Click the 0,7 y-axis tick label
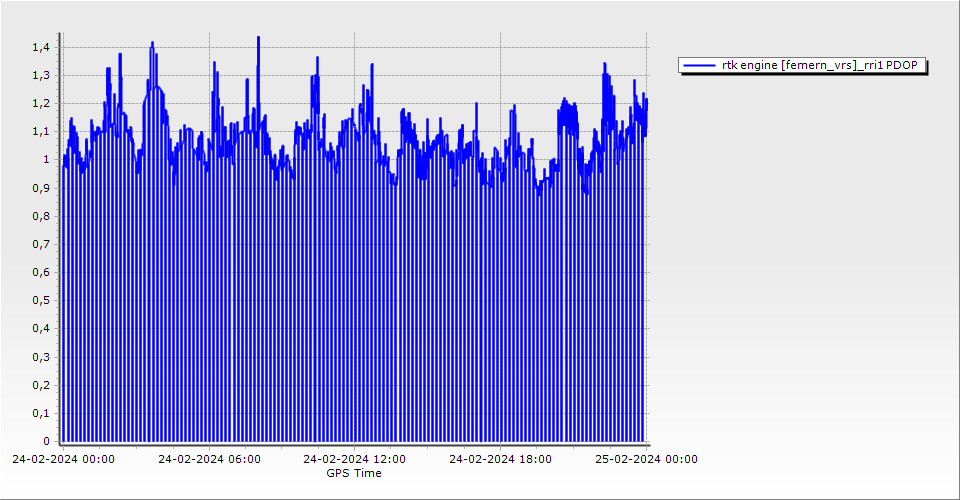 (40, 244)
